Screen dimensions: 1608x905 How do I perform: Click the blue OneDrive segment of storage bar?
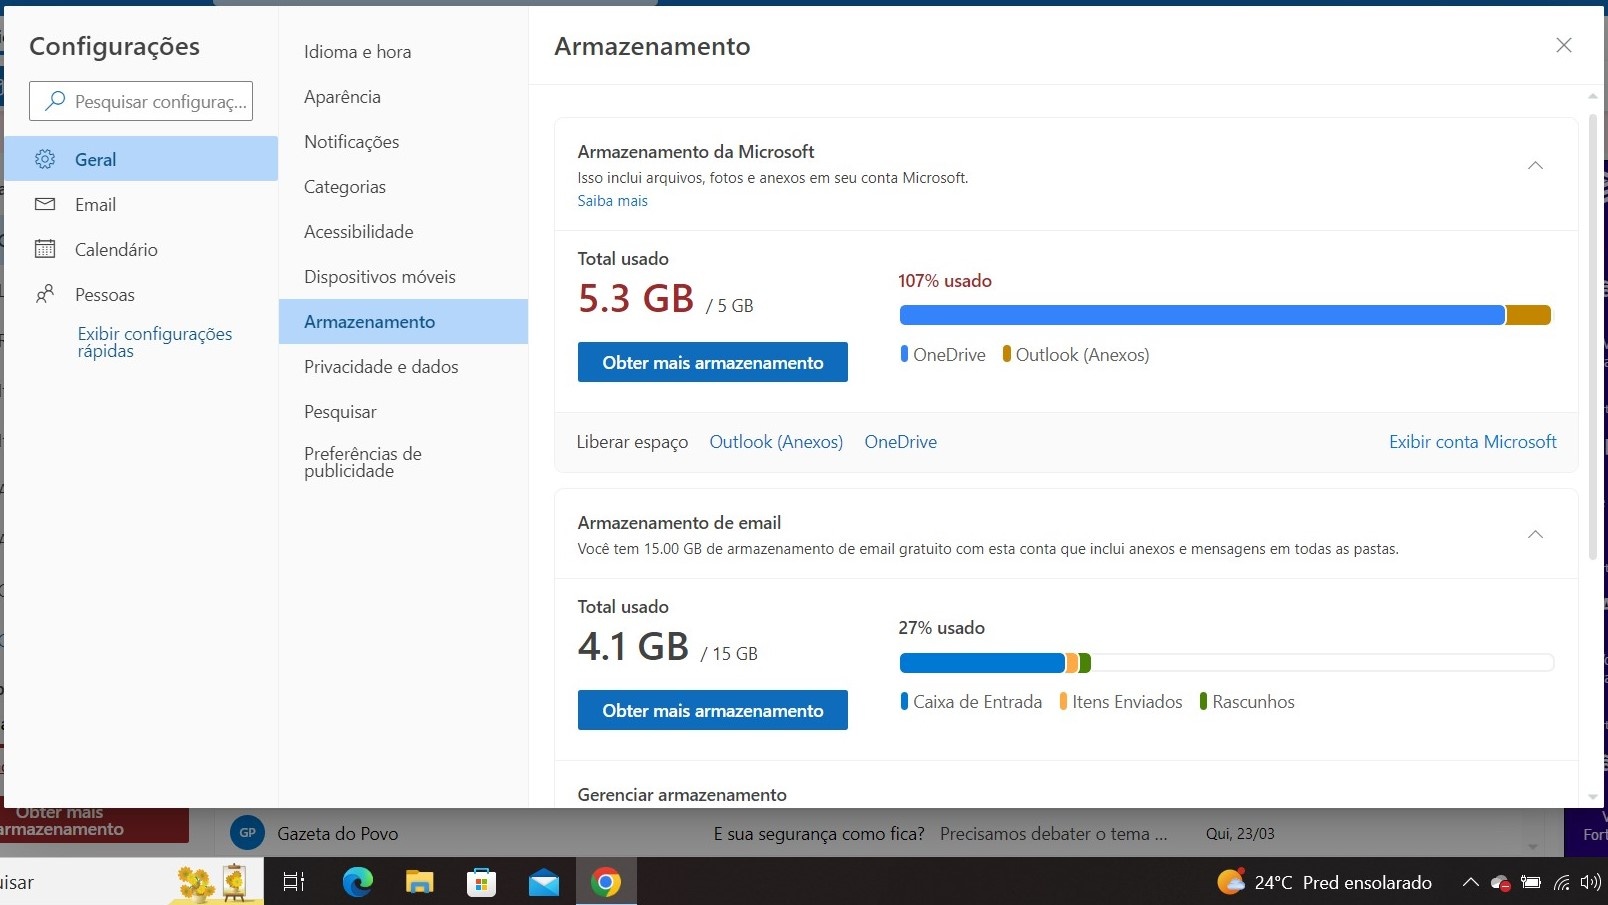click(x=1202, y=315)
